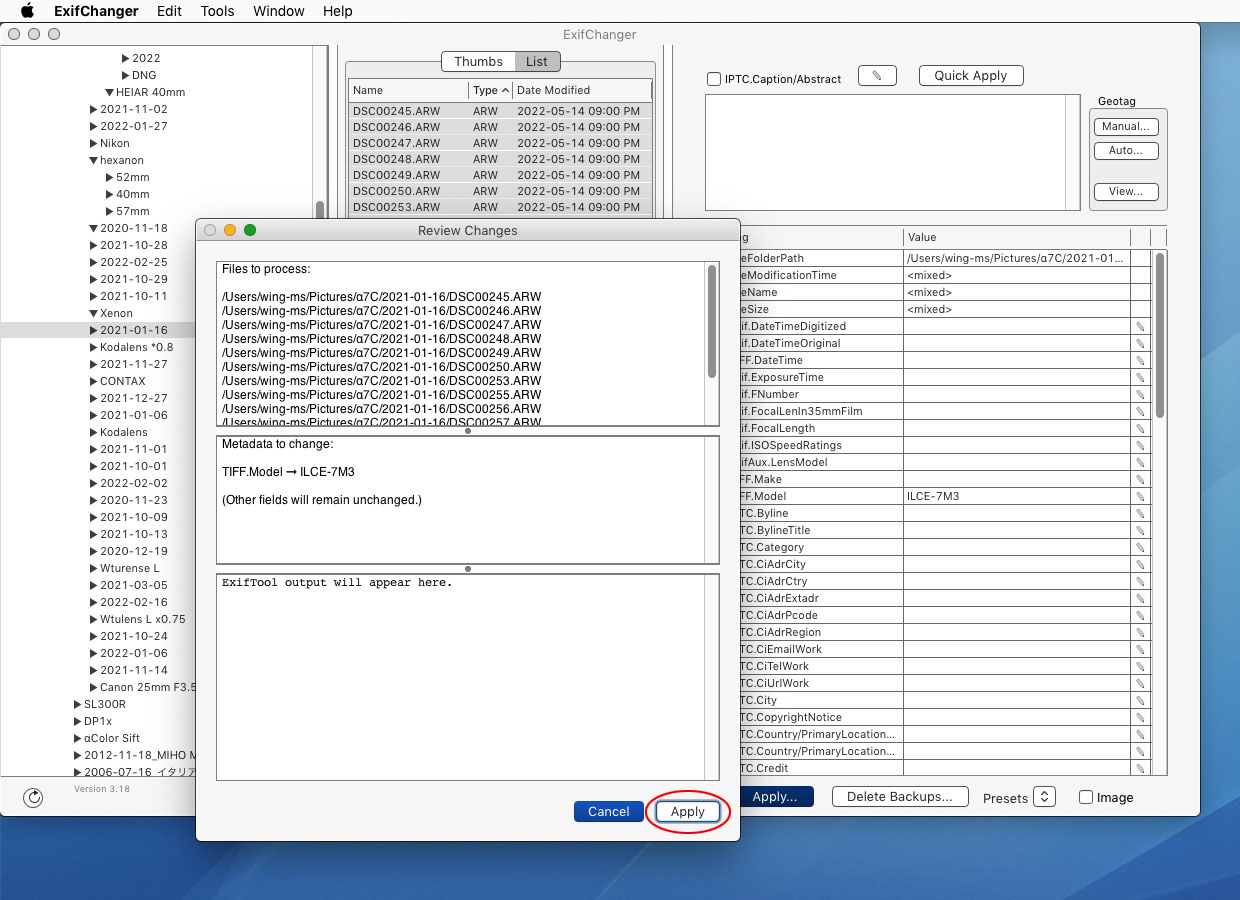The image size is (1240, 900).
Task: Switch to List view
Action: (537, 61)
